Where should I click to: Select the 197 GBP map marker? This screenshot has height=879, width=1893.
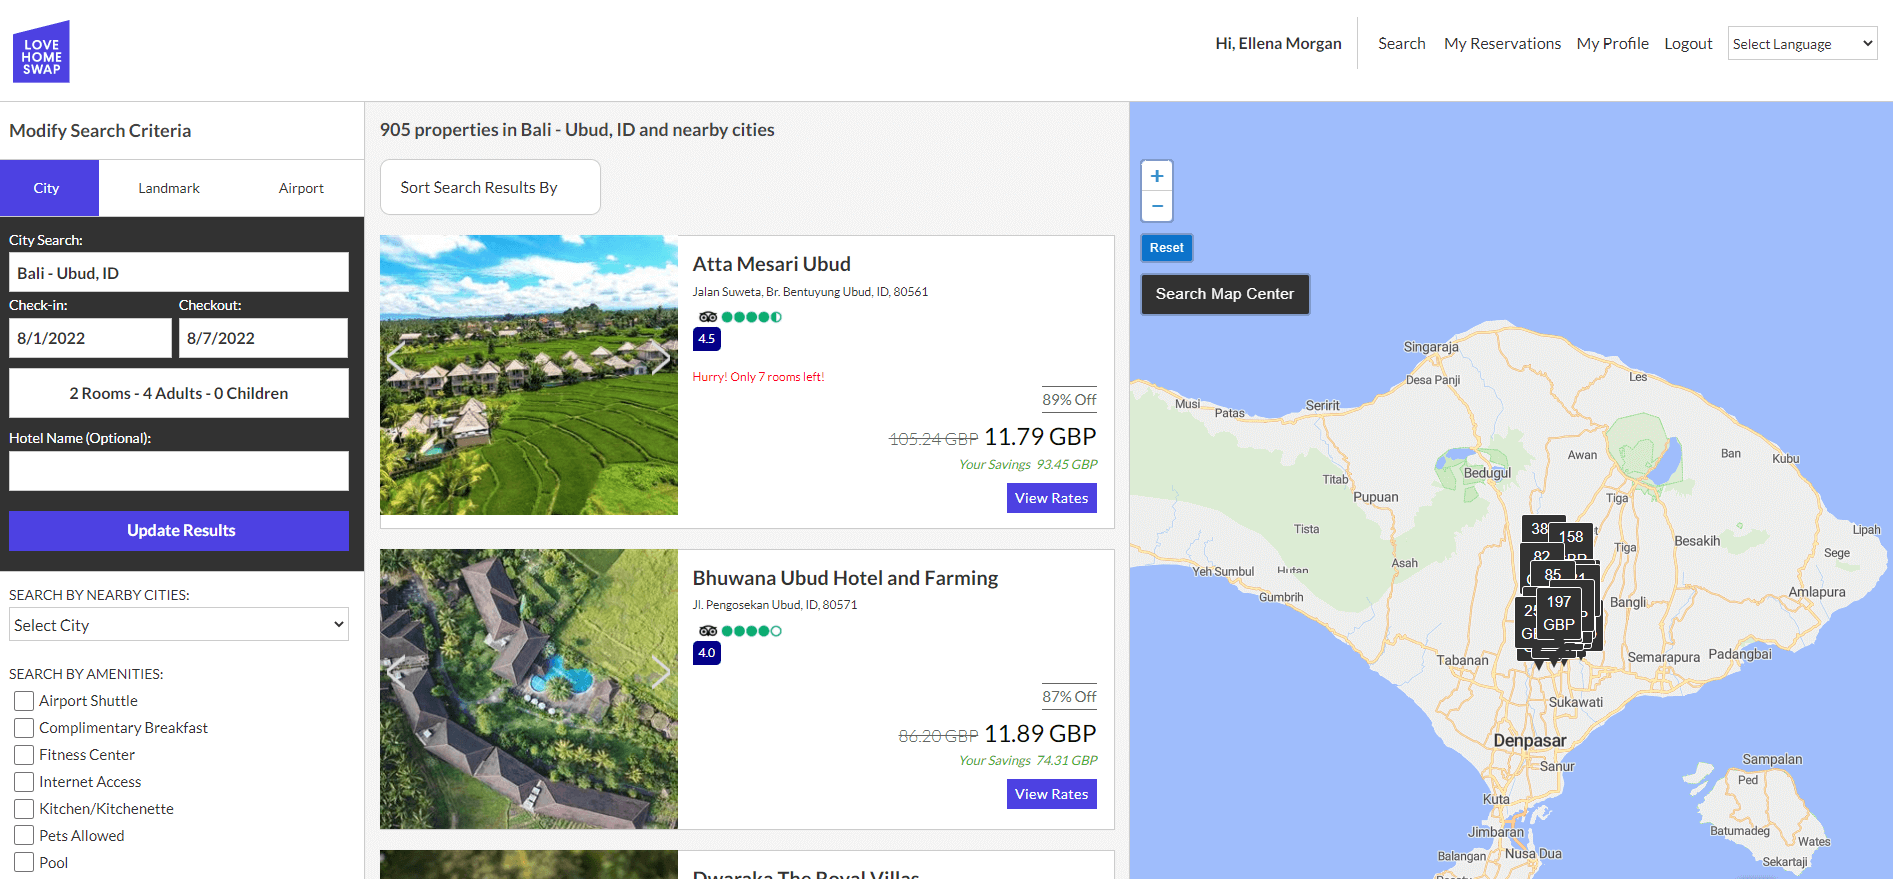[x=1559, y=613]
